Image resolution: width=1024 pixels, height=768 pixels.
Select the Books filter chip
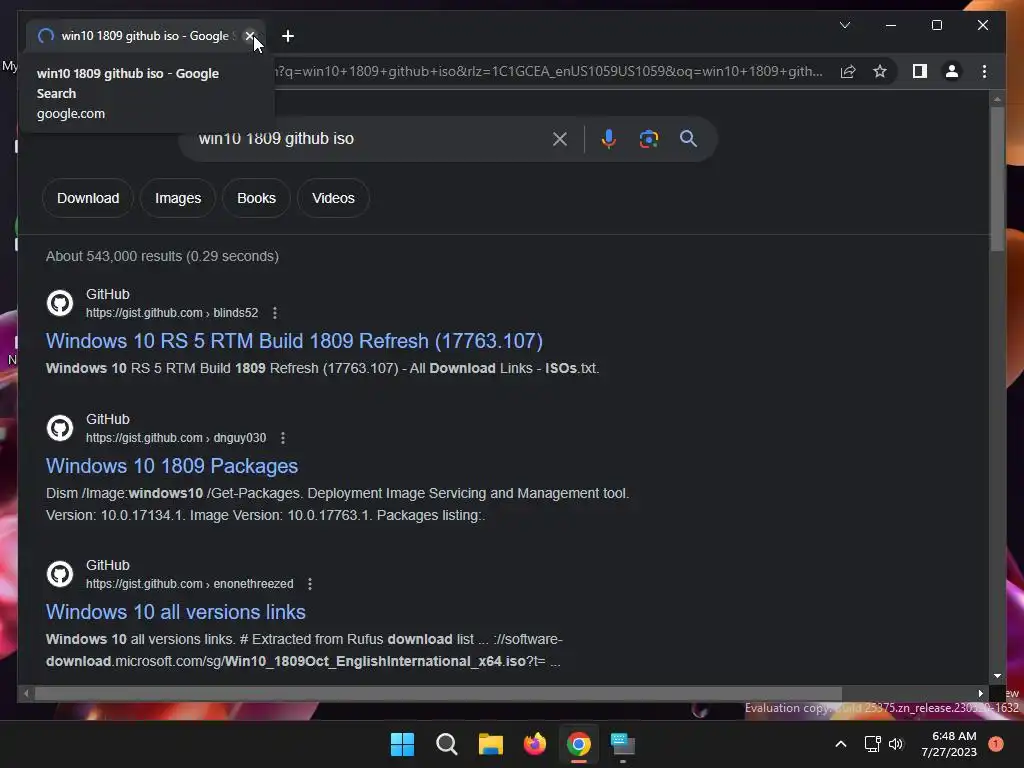pos(256,198)
